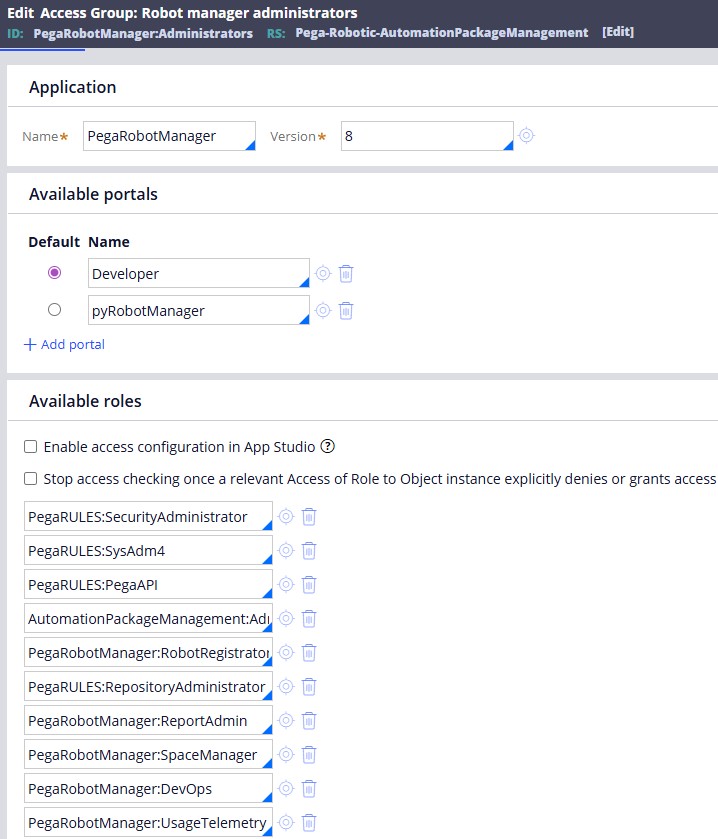Screen dimensions: 718x839
Task: Delete the Developer portal row
Action: point(346,273)
